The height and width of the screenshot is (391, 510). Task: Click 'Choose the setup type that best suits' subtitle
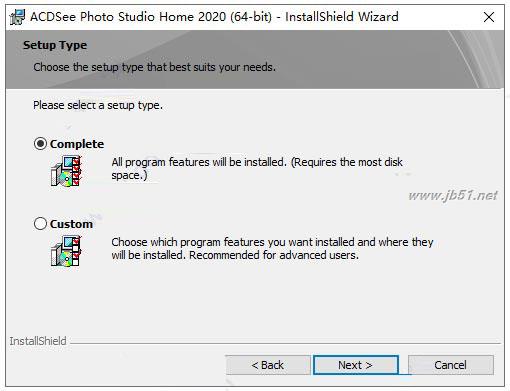pyautogui.click(x=154, y=67)
